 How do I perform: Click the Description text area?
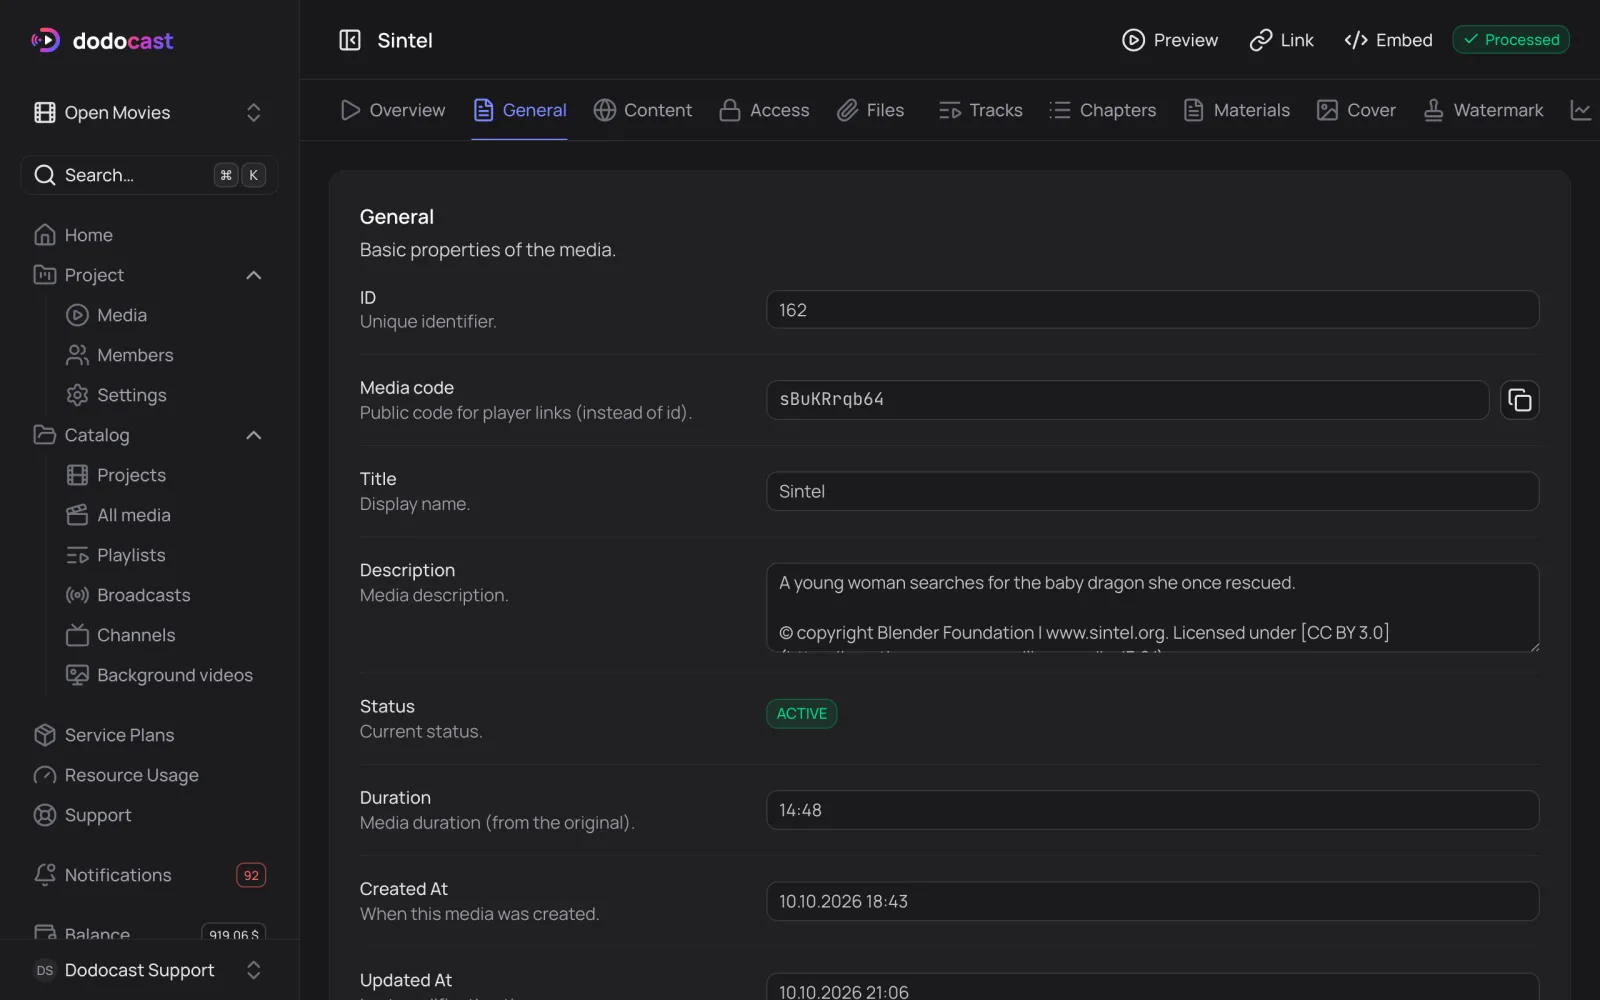[1152, 608]
